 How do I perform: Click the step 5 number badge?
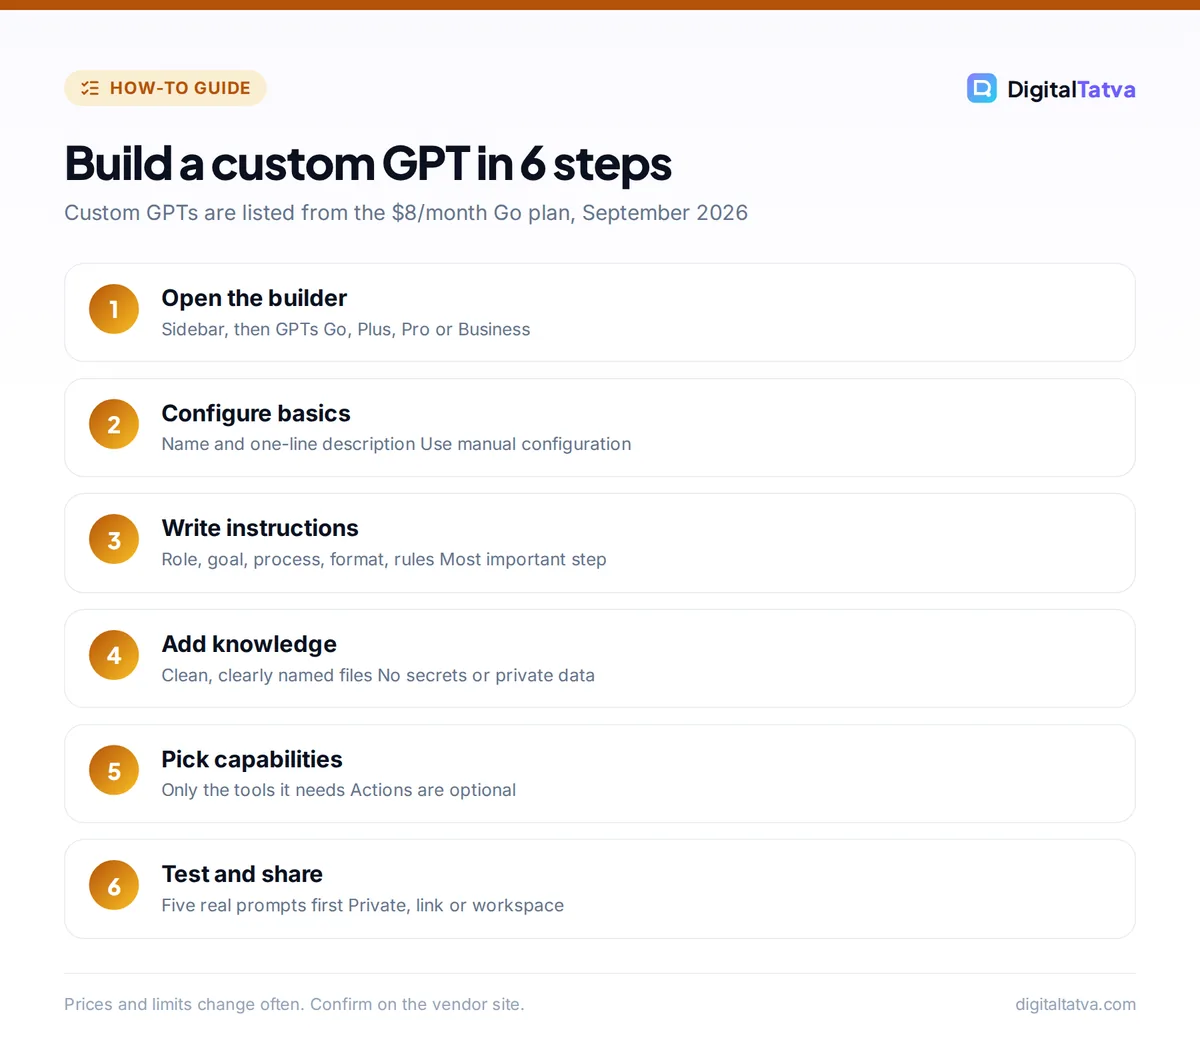click(114, 771)
